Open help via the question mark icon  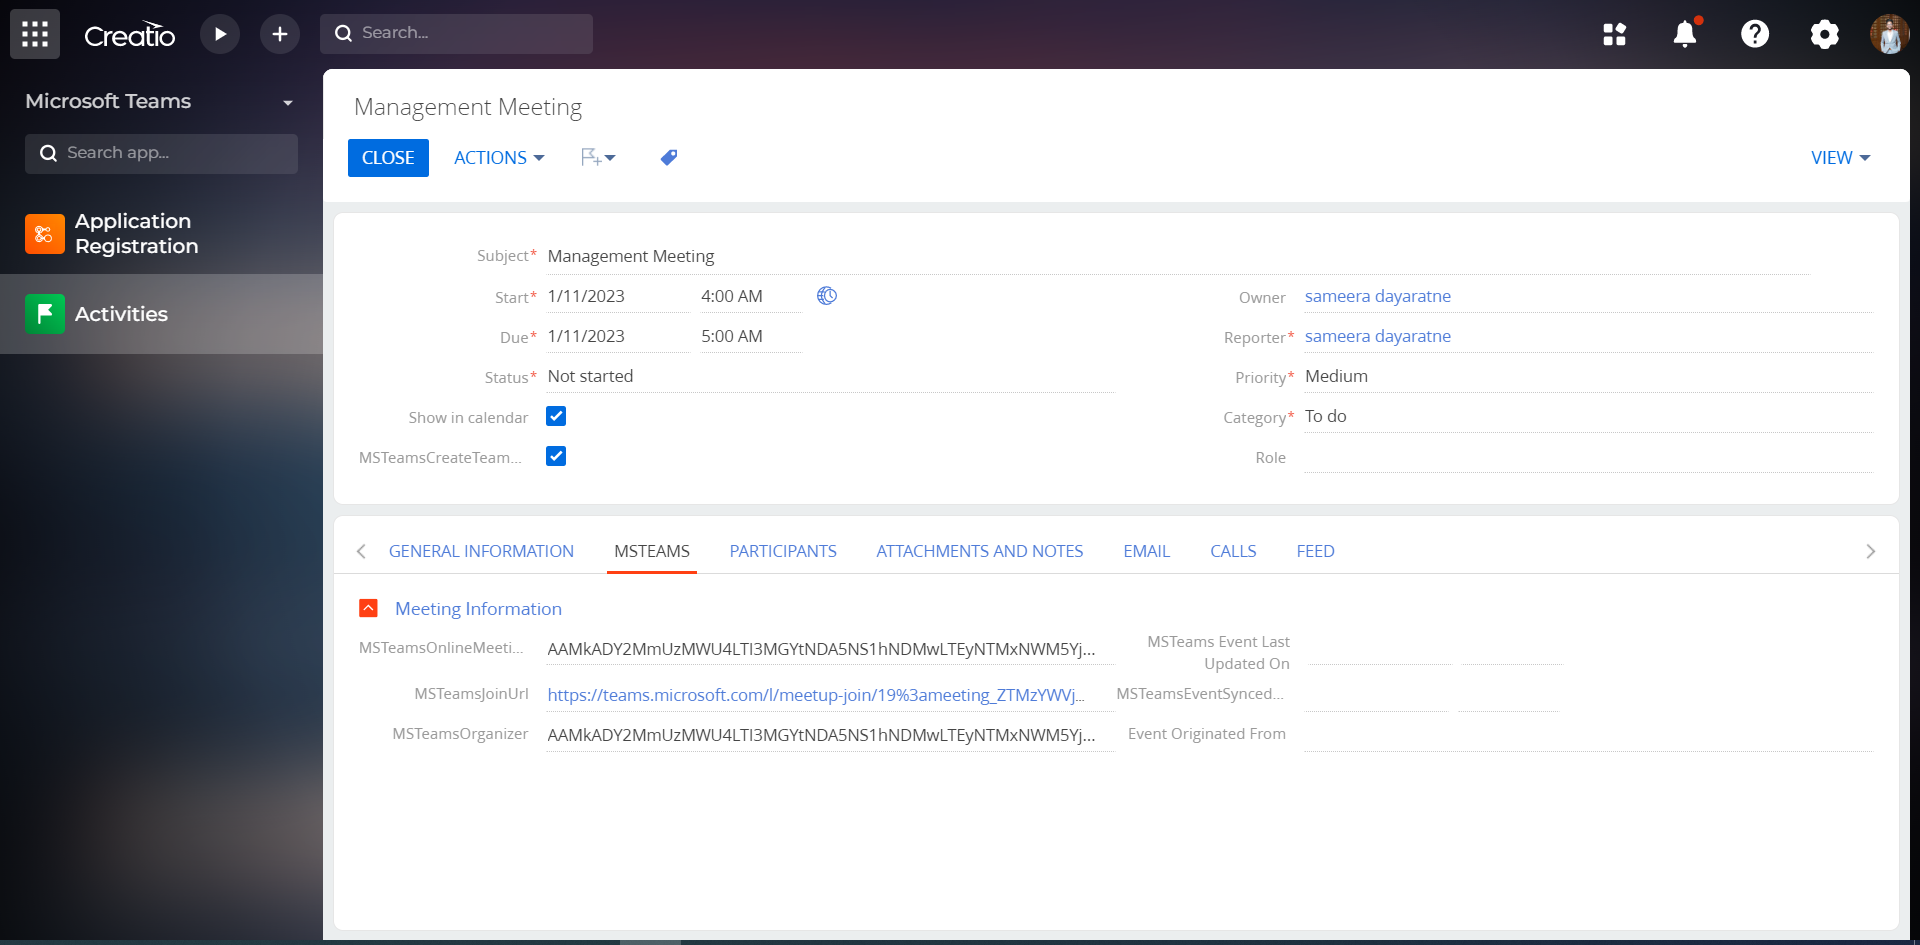[x=1755, y=33]
